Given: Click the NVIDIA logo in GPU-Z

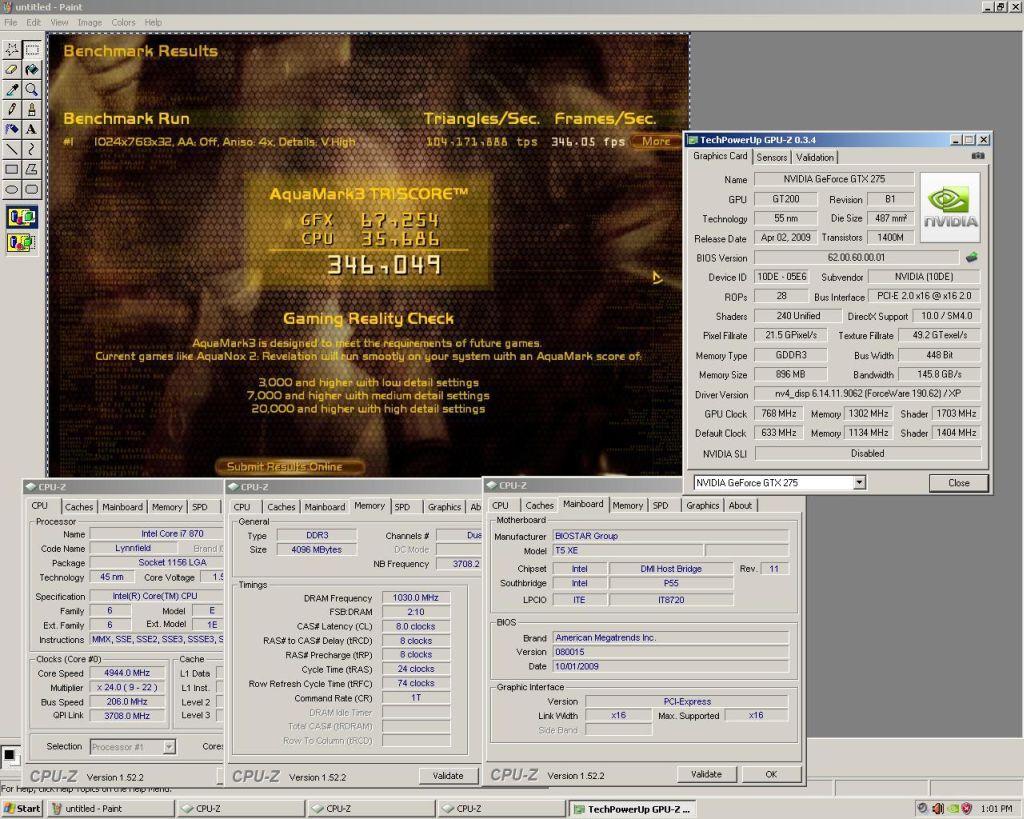Looking at the screenshot, I should [950, 208].
